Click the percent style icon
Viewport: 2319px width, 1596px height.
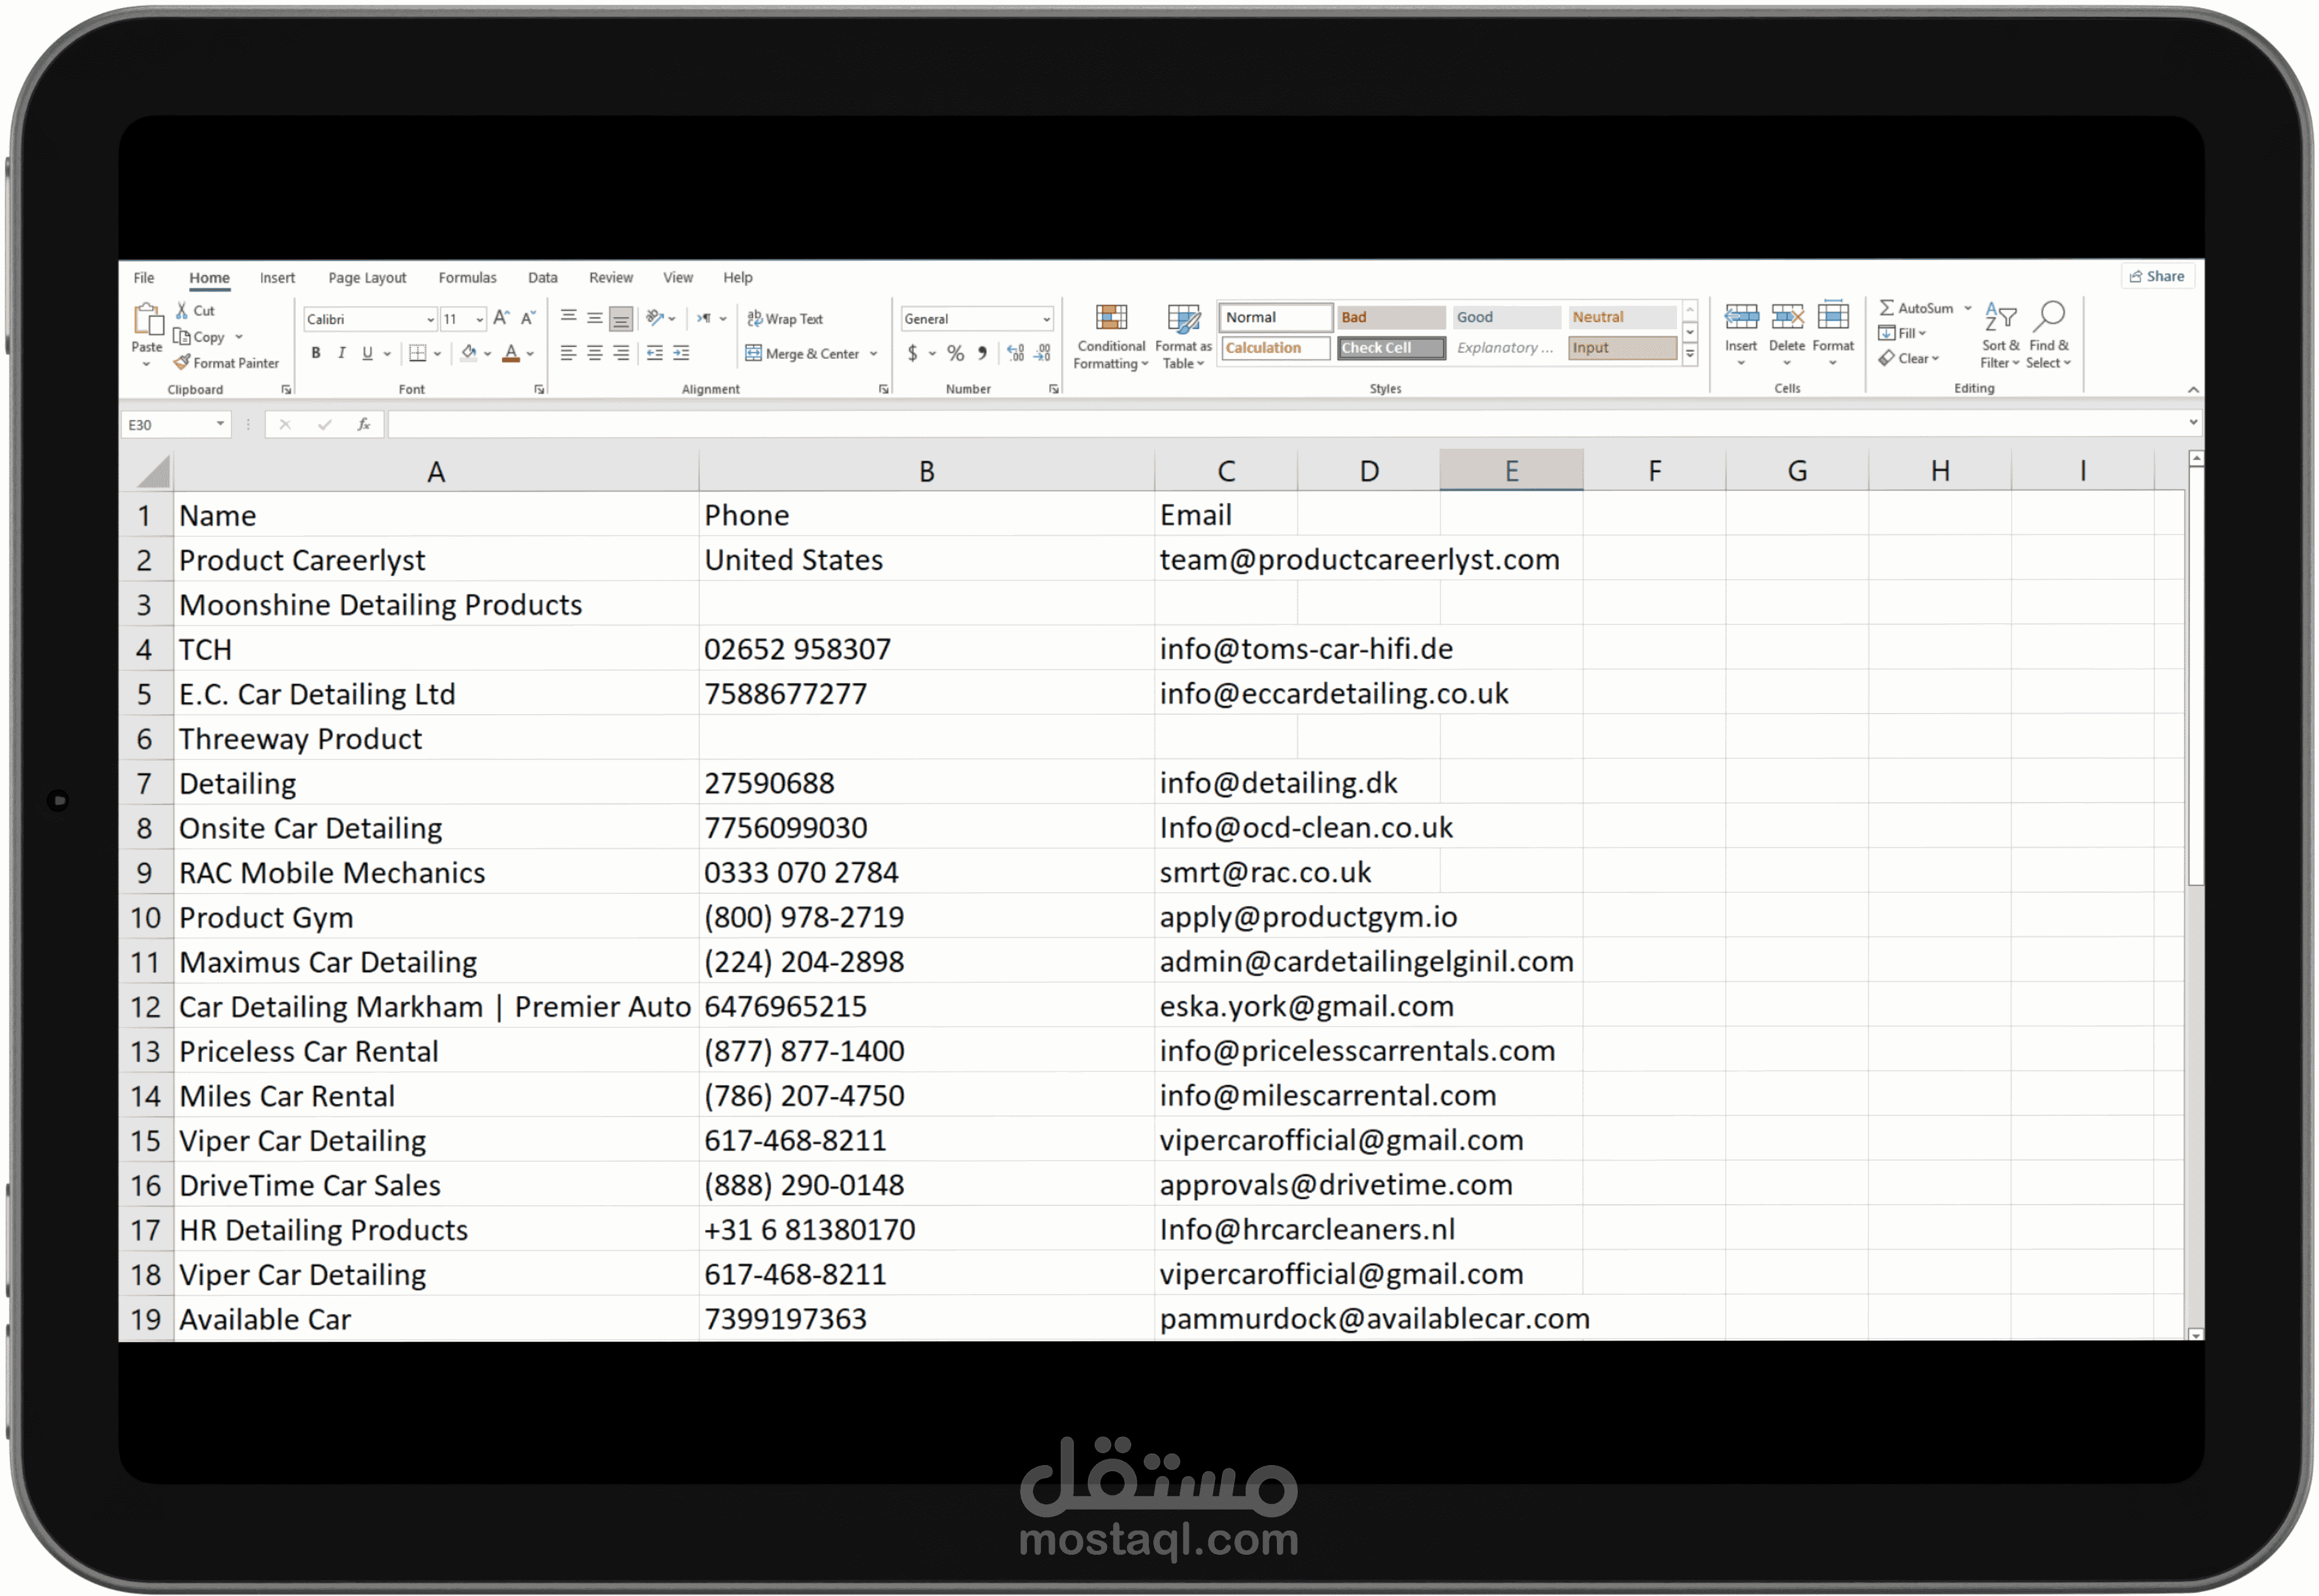(955, 353)
